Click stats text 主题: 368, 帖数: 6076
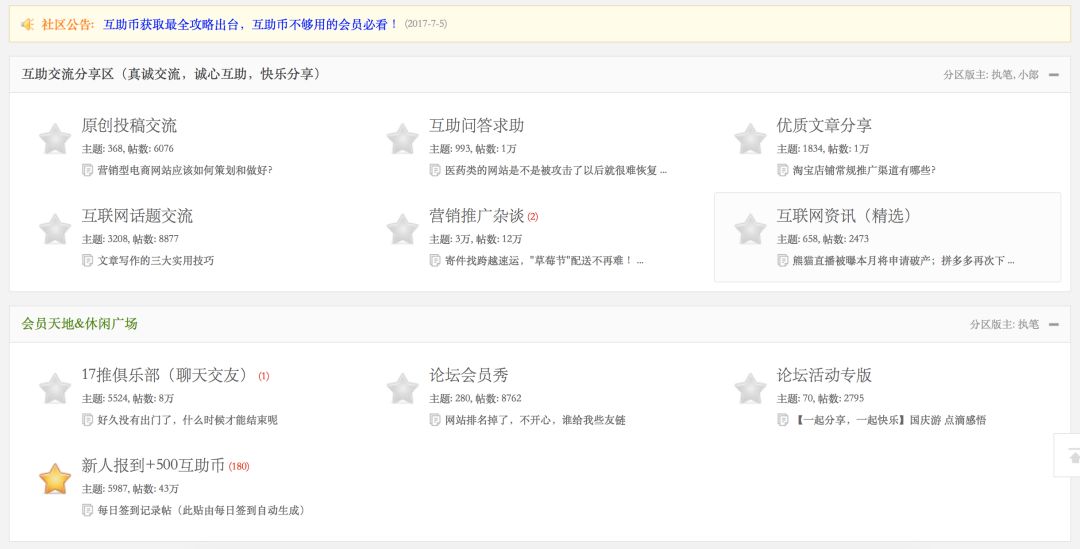Image resolution: width=1080 pixels, height=549 pixels. [x=127, y=149]
